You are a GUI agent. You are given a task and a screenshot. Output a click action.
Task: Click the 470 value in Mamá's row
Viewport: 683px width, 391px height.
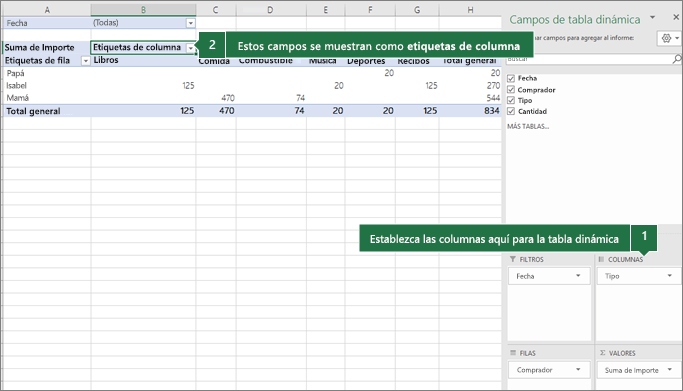click(x=228, y=98)
